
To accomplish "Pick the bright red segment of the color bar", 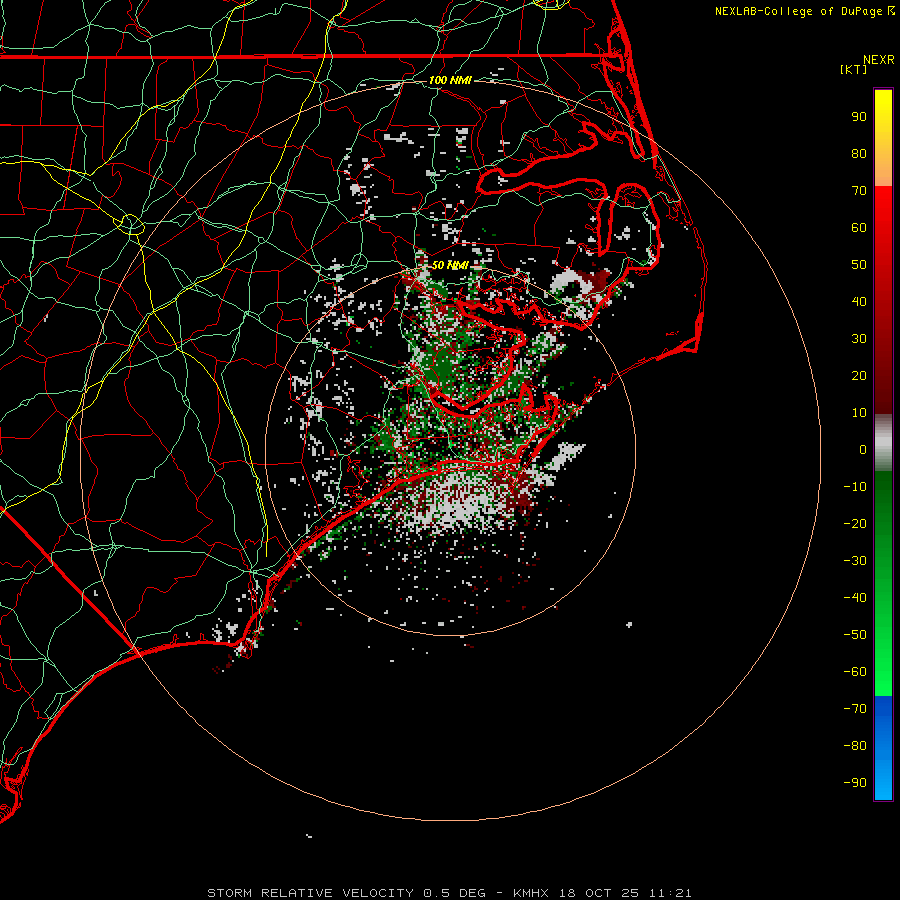I will (883, 212).
